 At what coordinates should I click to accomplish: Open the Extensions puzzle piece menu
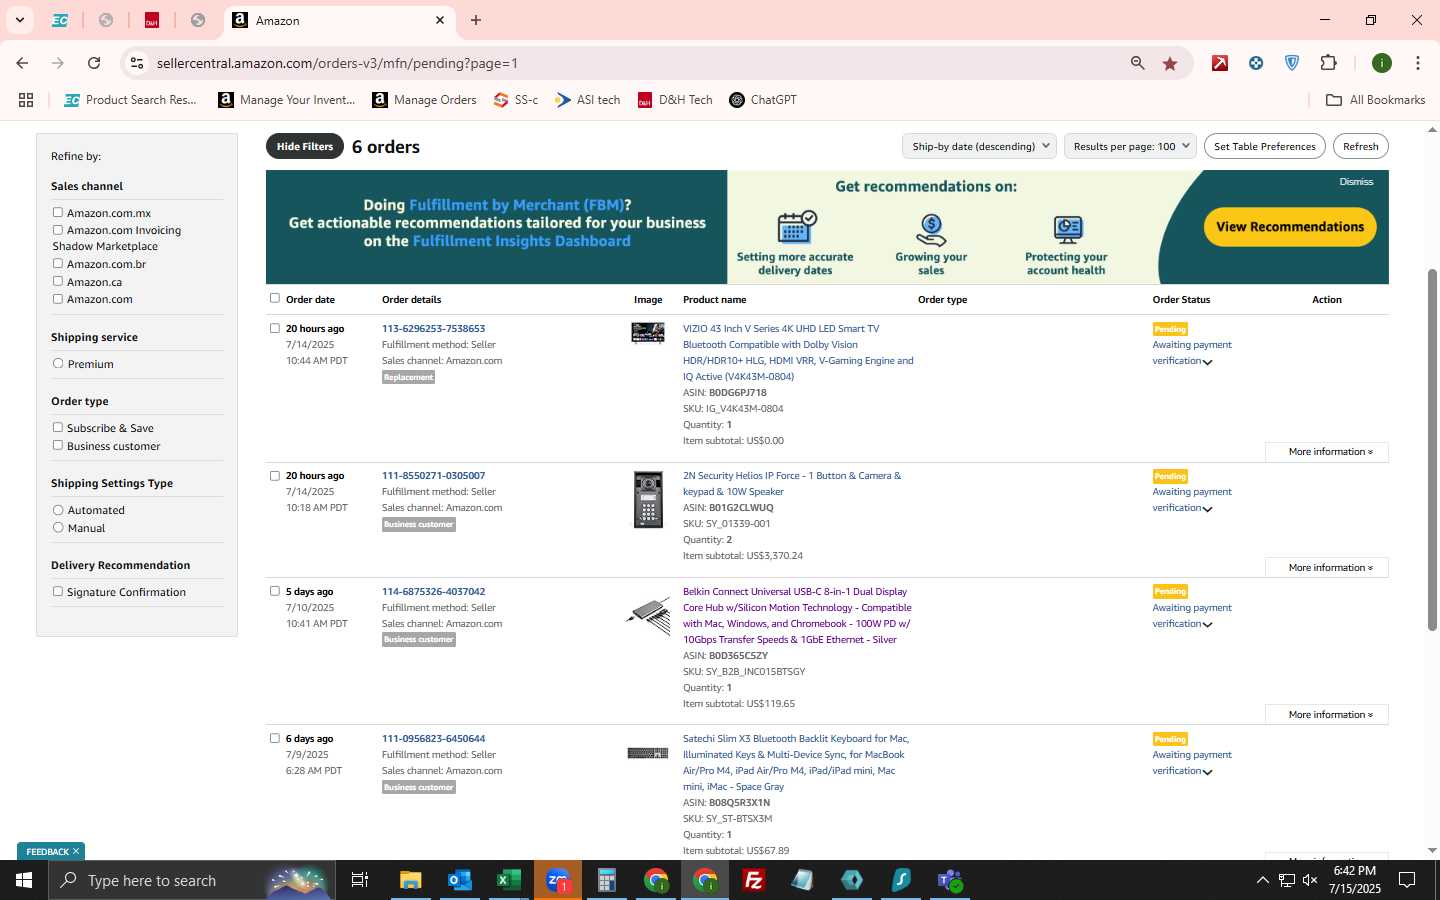click(x=1328, y=63)
